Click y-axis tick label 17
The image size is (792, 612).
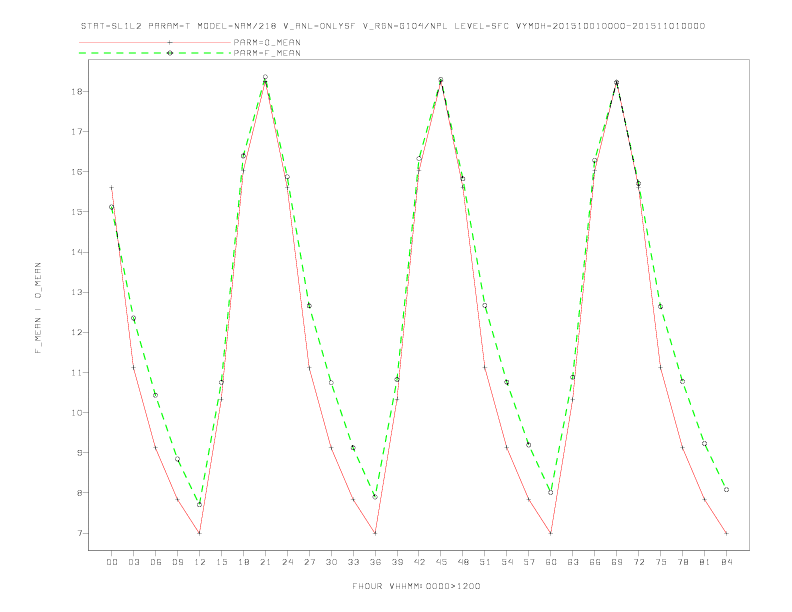[77, 132]
